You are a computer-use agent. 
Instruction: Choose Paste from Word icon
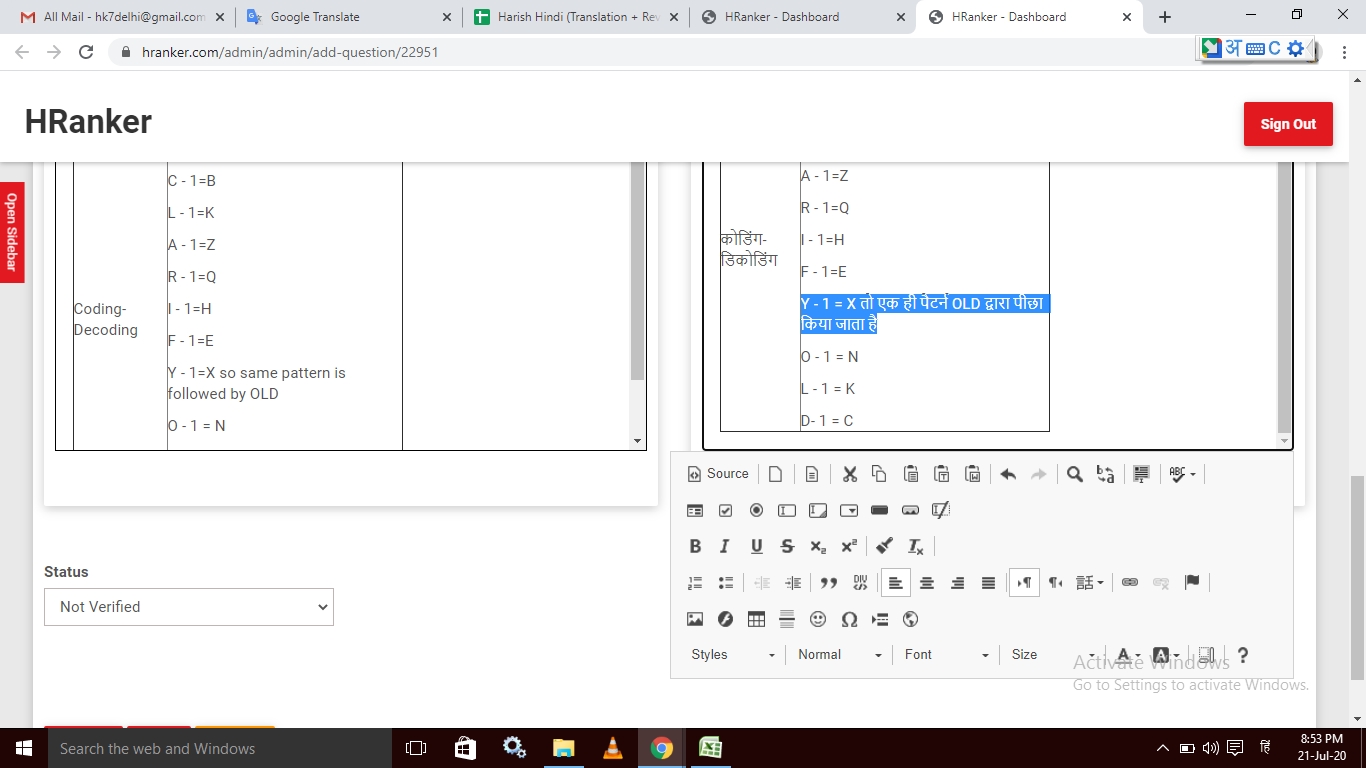pos(972,474)
